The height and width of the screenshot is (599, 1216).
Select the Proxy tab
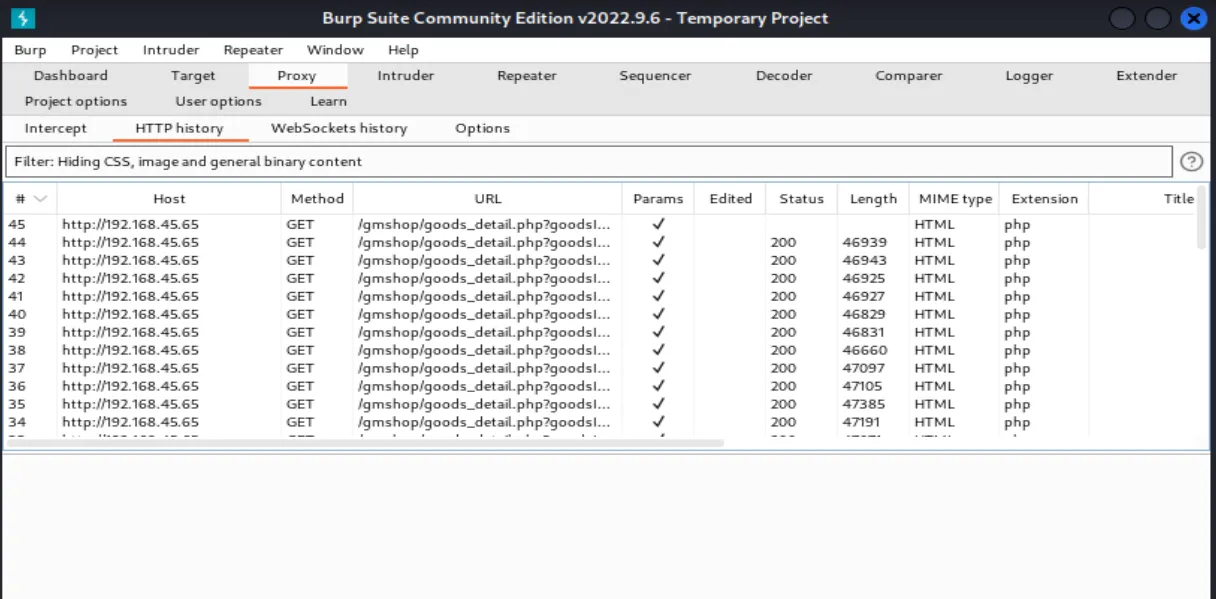(x=297, y=75)
